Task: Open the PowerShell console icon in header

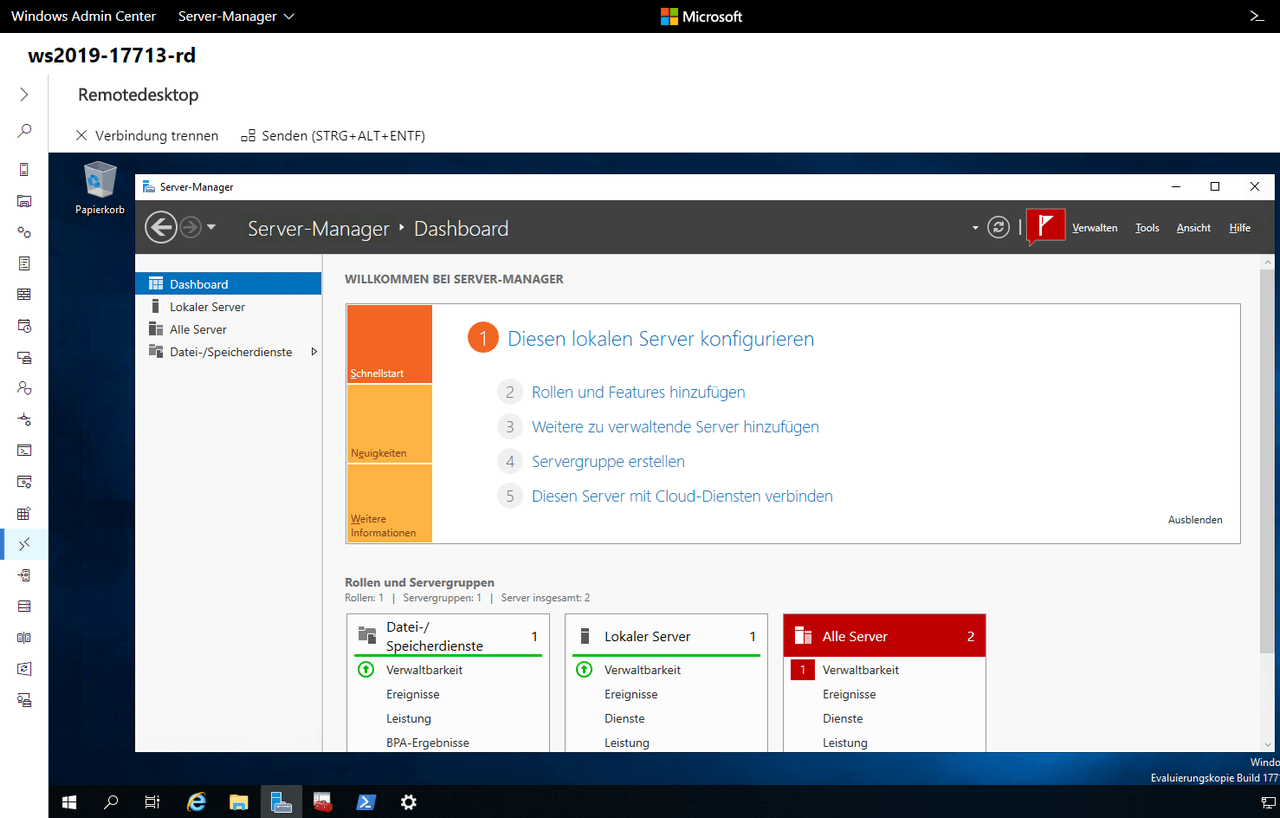Action: coord(1258,16)
